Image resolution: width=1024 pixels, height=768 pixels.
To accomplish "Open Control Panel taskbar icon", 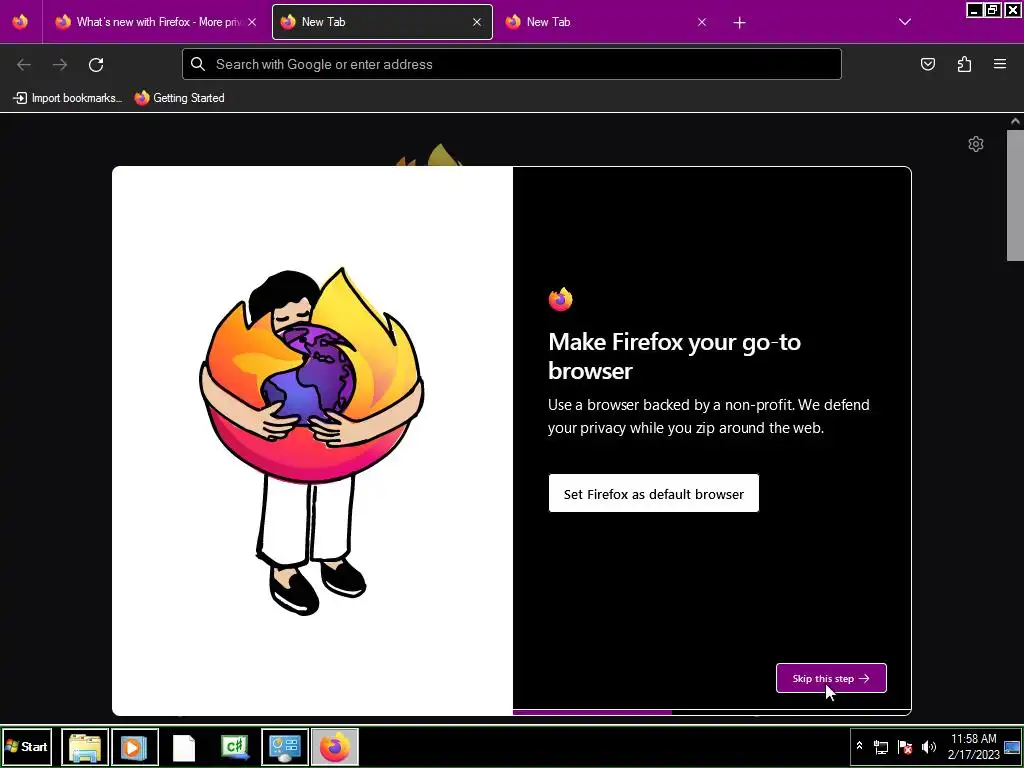I will (285, 747).
